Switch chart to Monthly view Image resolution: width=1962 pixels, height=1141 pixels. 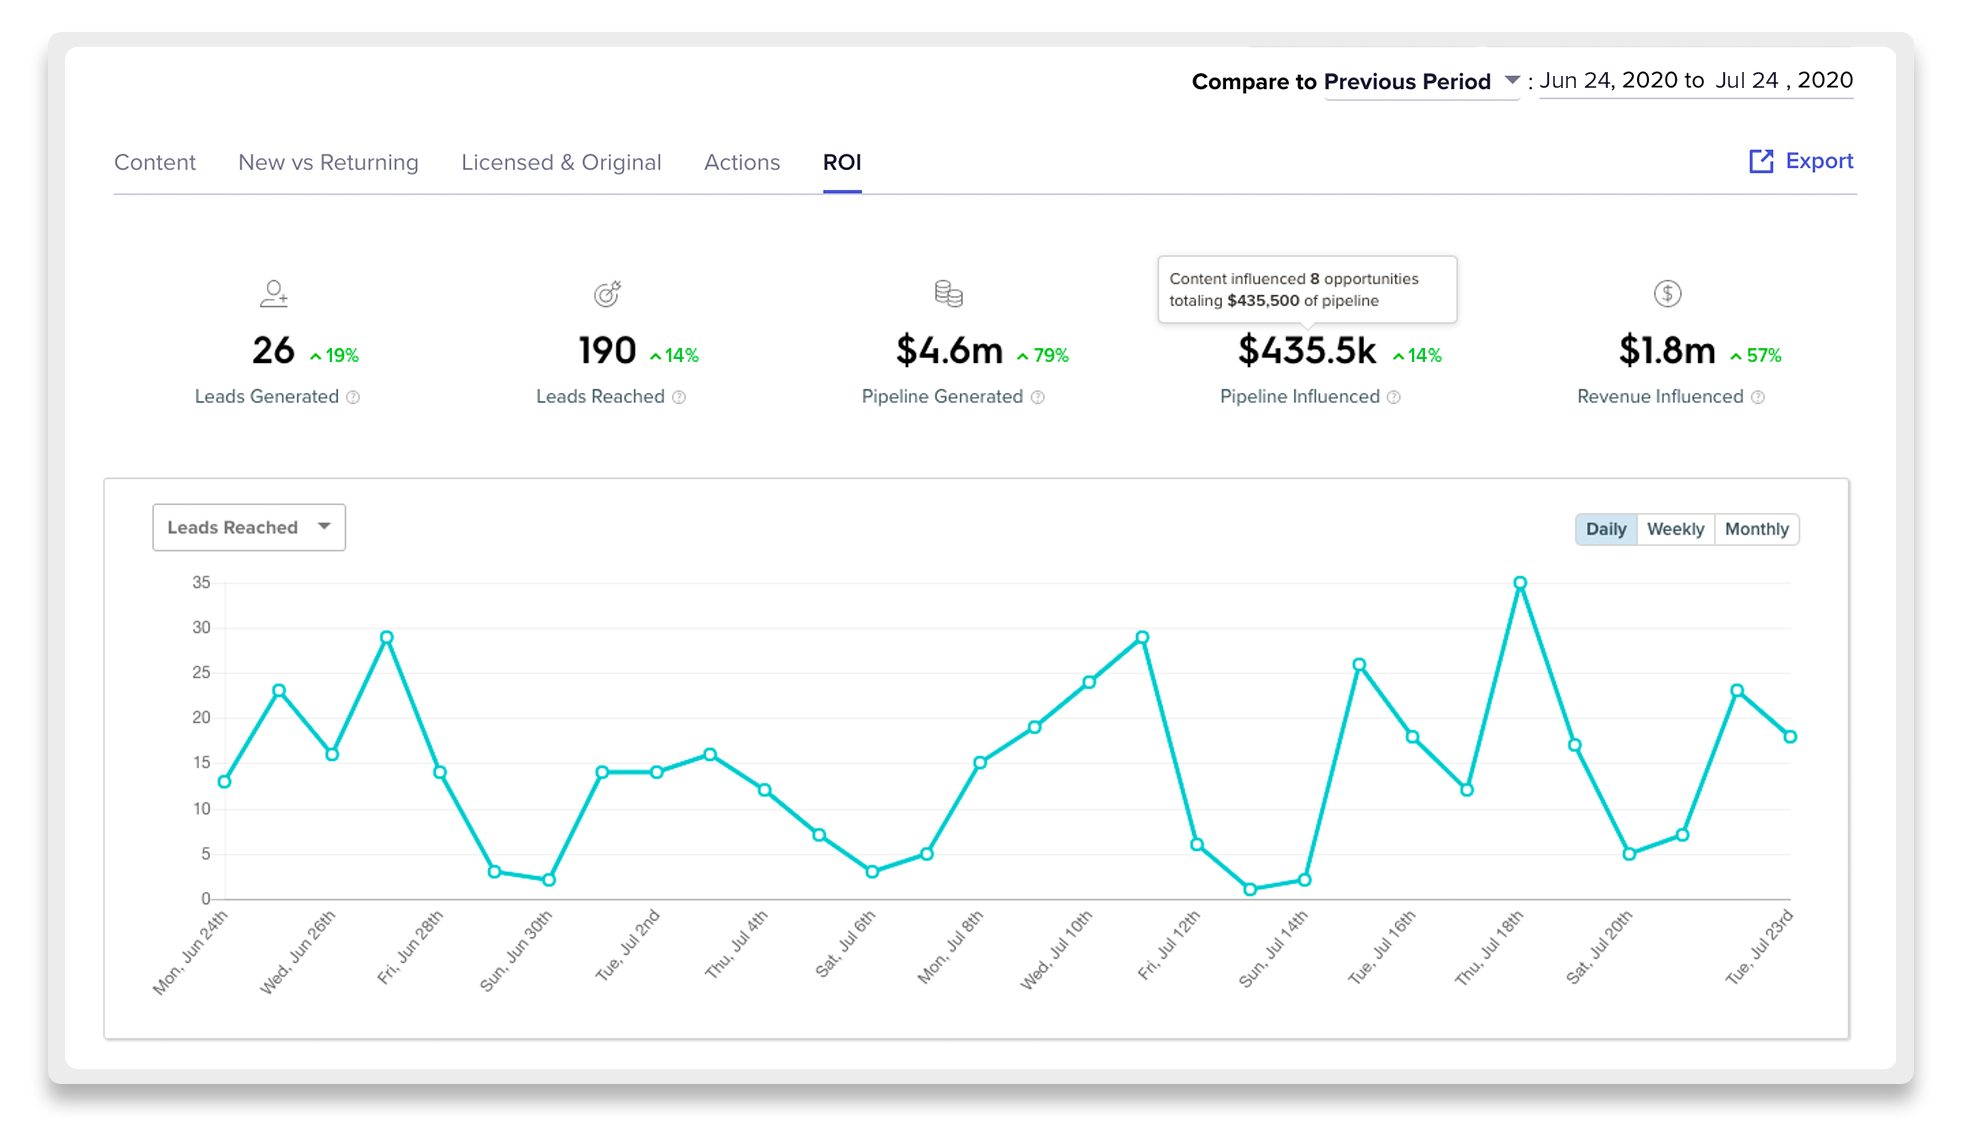click(x=1756, y=529)
